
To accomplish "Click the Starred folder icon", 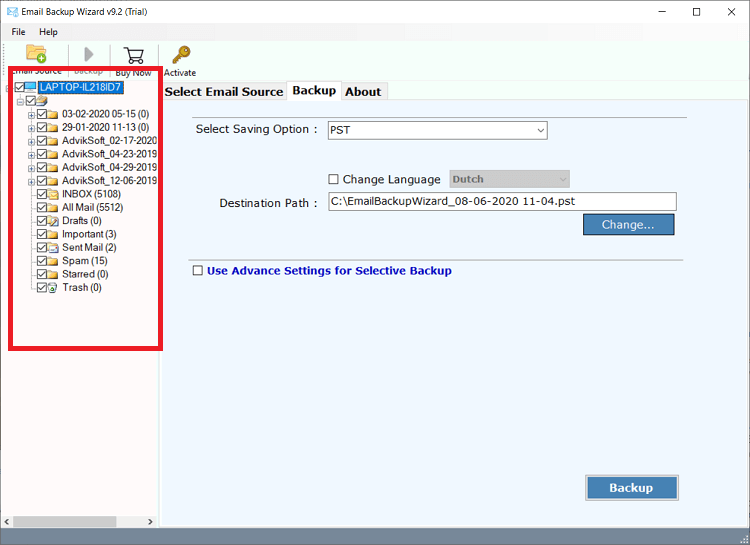I will [53, 275].
